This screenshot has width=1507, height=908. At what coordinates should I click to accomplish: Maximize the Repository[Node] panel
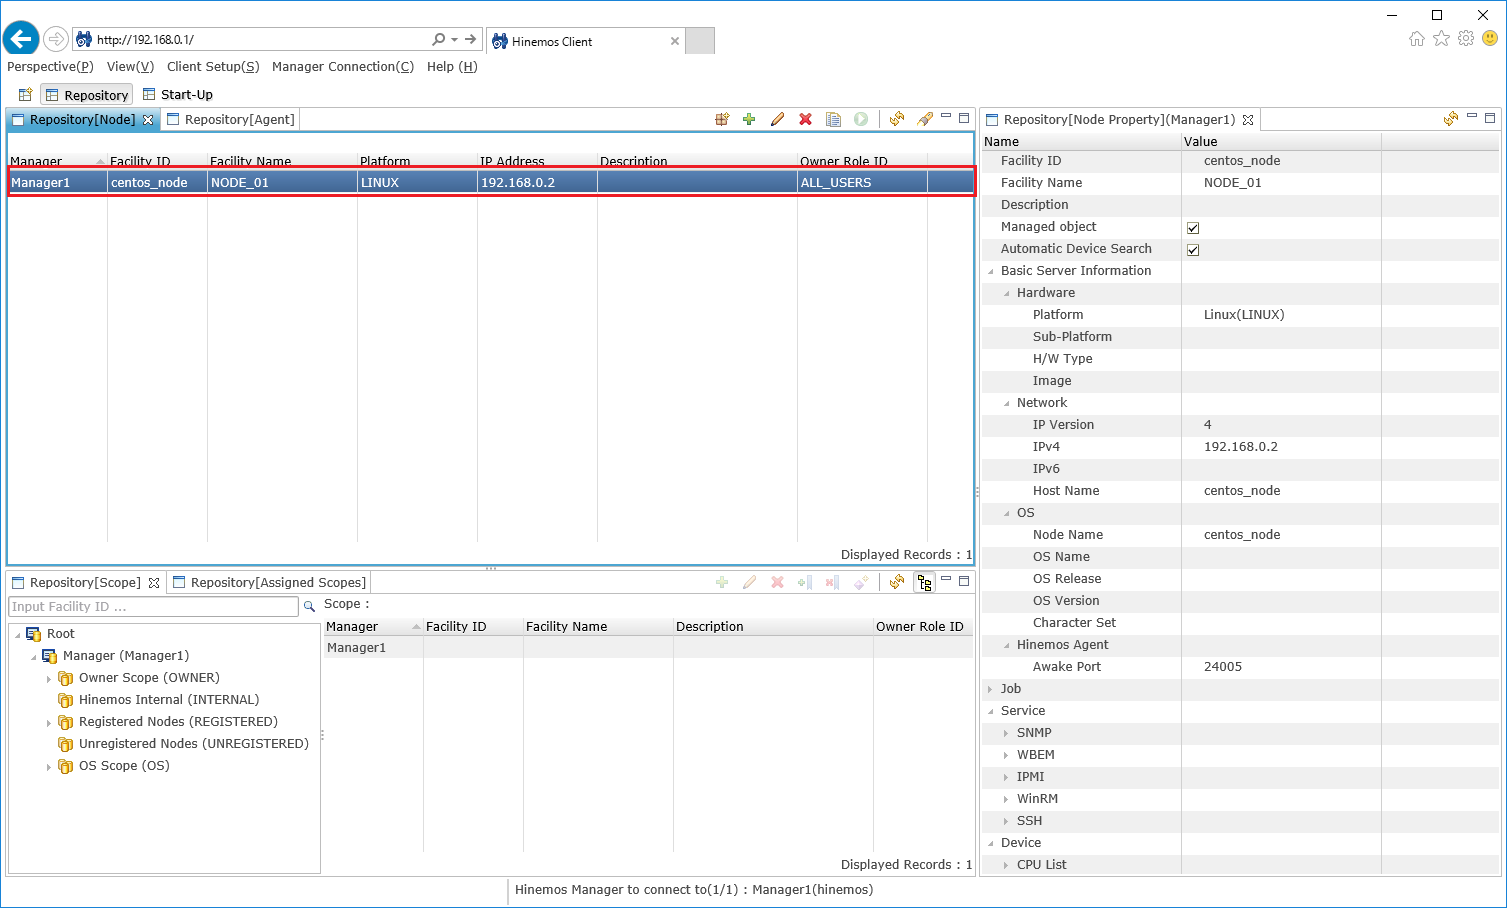pyautogui.click(x=964, y=118)
